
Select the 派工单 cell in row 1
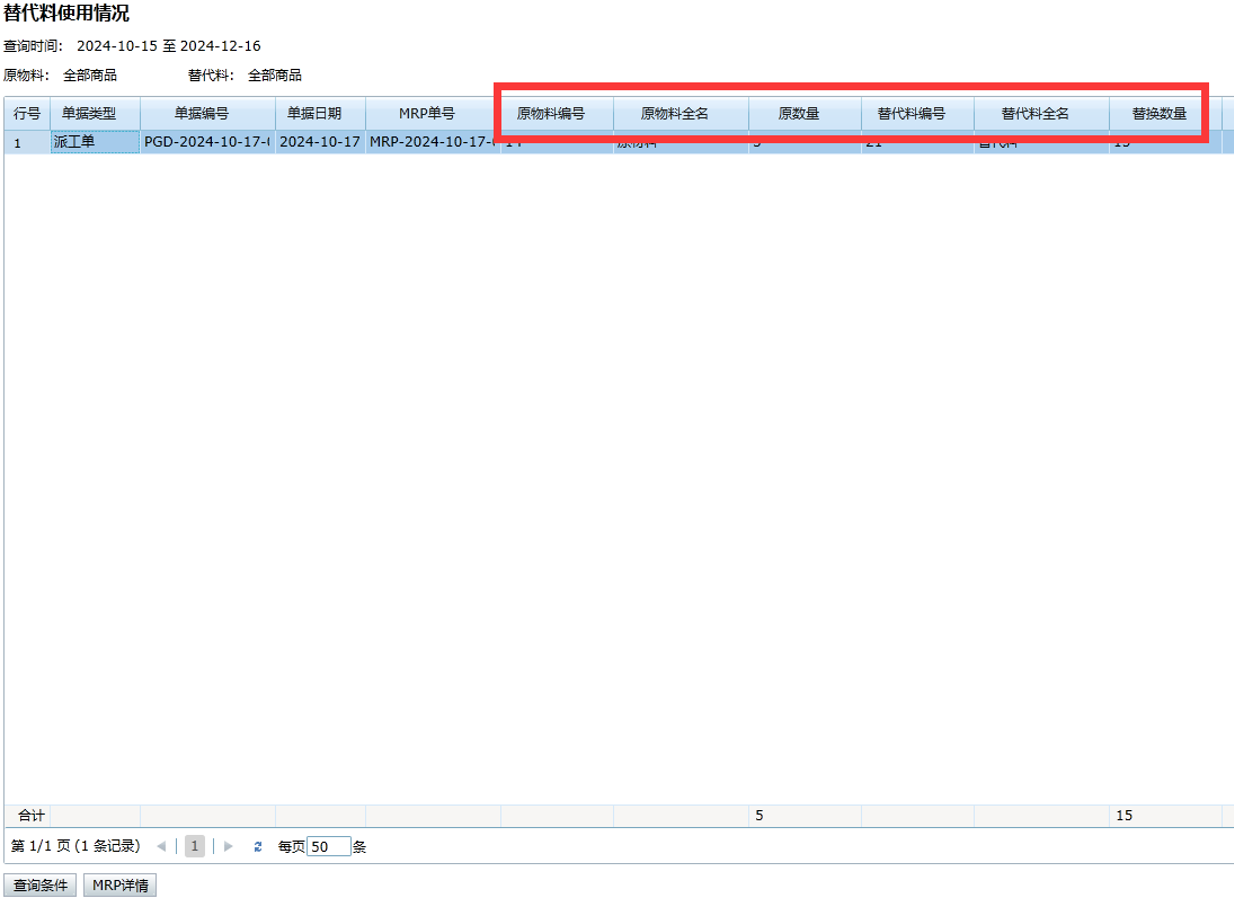click(x=95, y=143)
